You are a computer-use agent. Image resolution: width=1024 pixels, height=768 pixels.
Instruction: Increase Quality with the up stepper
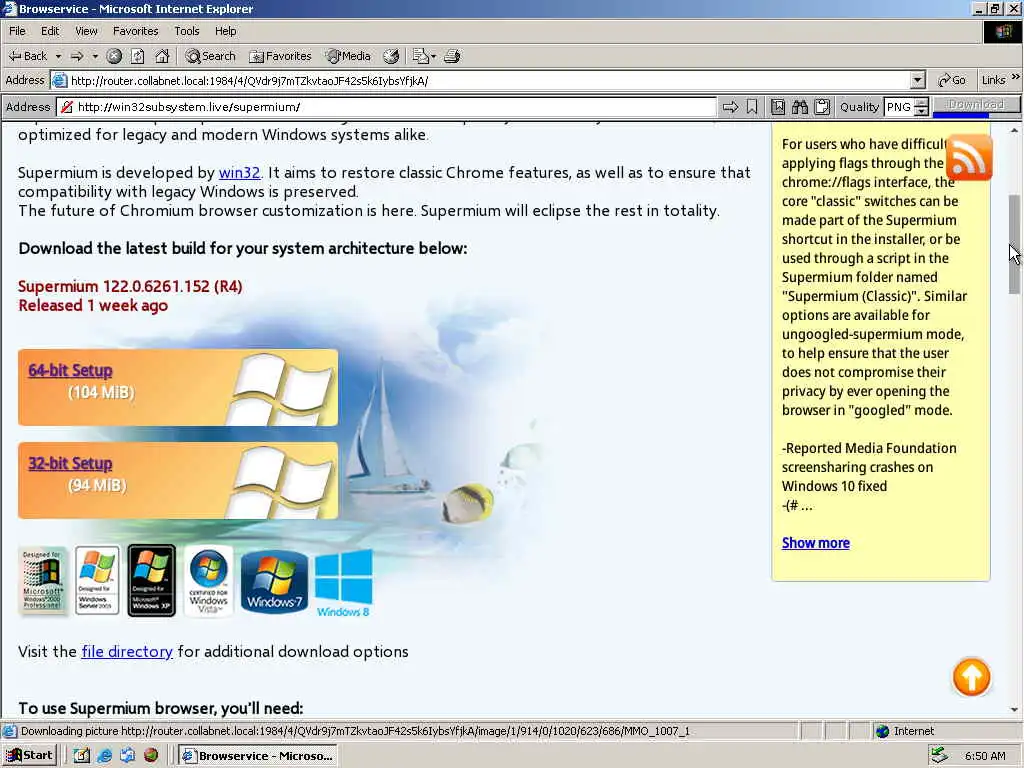coord(921,103)
